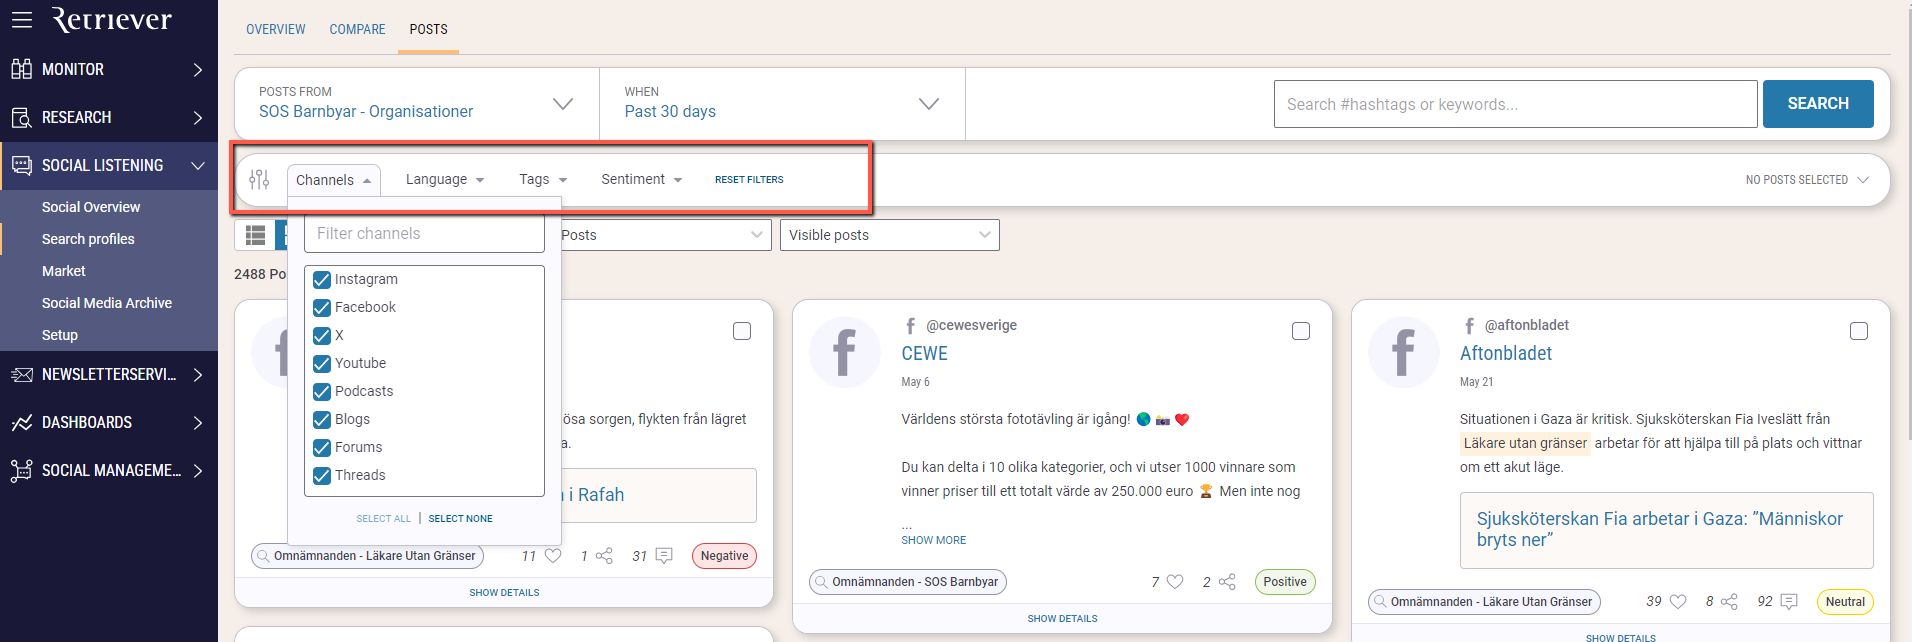Click the share icon beside count 1
This screenshot has height=642, width=1912.
(x=604, y=555)
